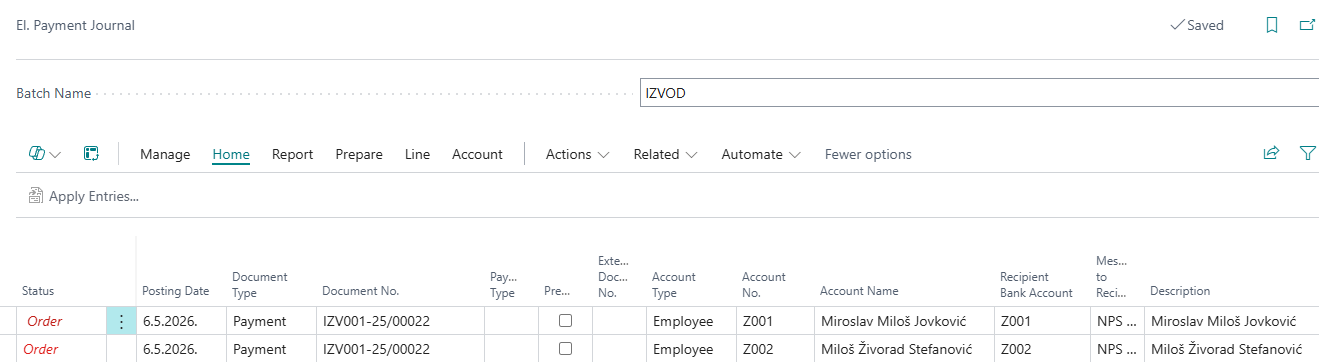Click Fewer options
This screenshot has width=1319, height=362.
point(868,154)
